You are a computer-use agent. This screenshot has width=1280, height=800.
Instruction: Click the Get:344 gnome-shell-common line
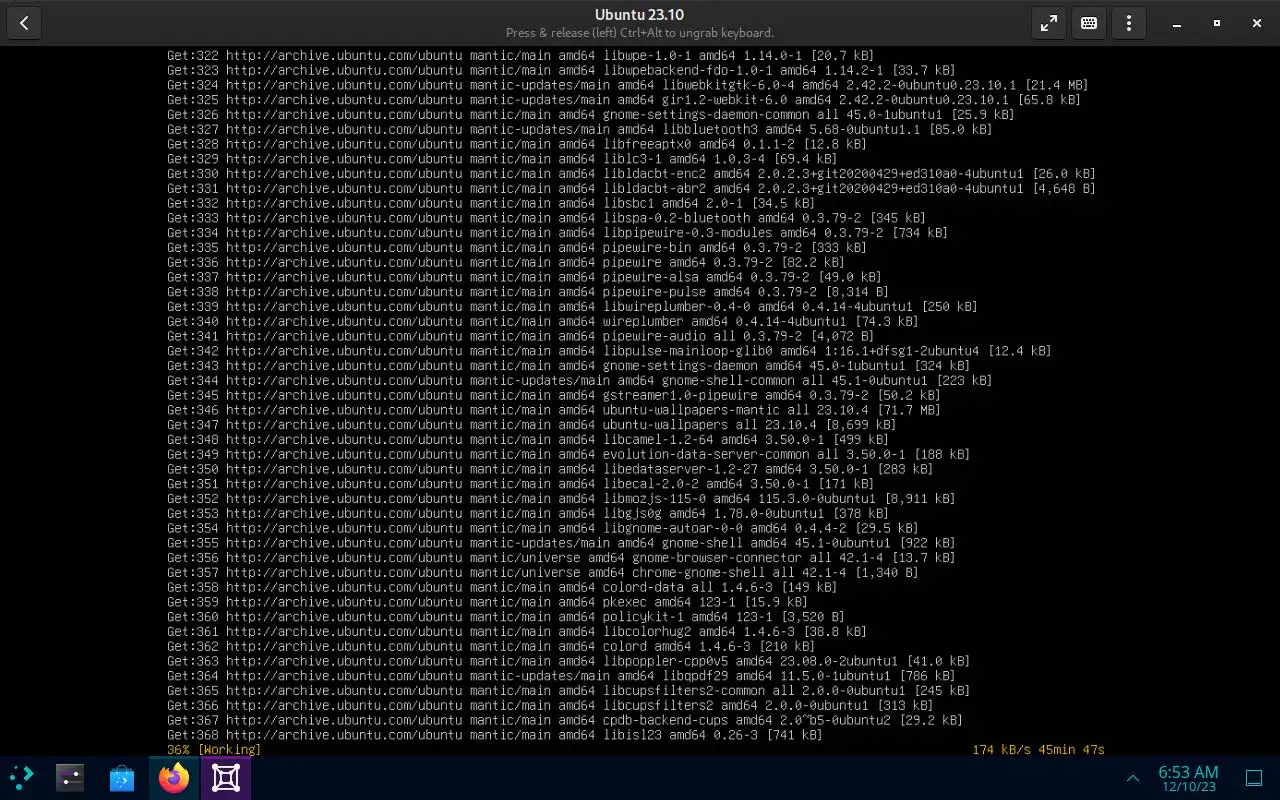click(x=579, y=380)
